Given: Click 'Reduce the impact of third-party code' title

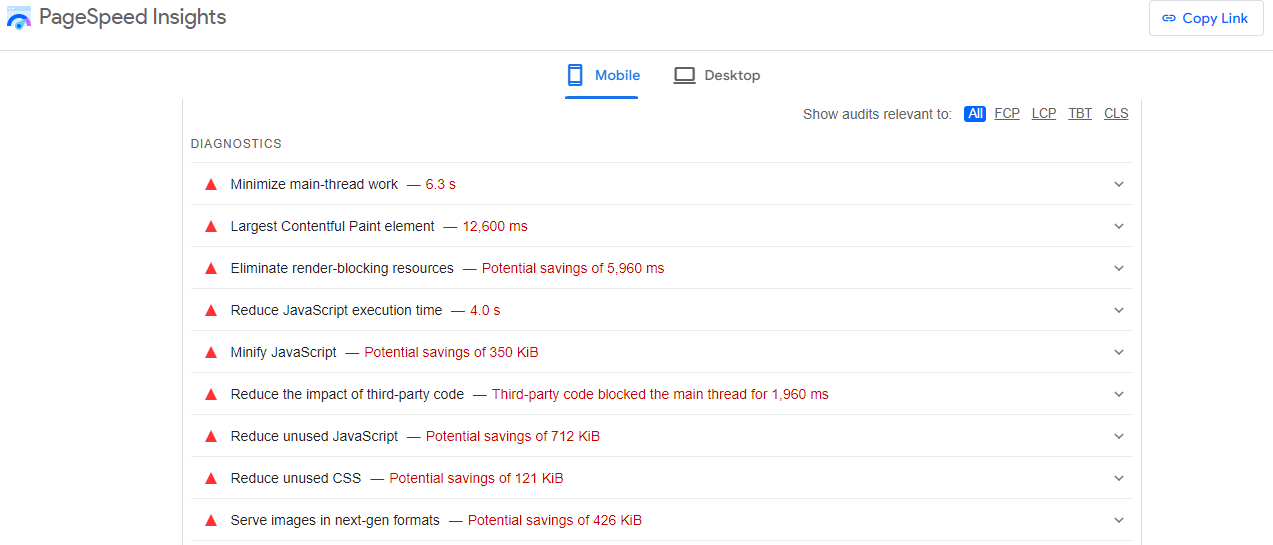Looking at the screenshot, I should (x=347, y=394).
